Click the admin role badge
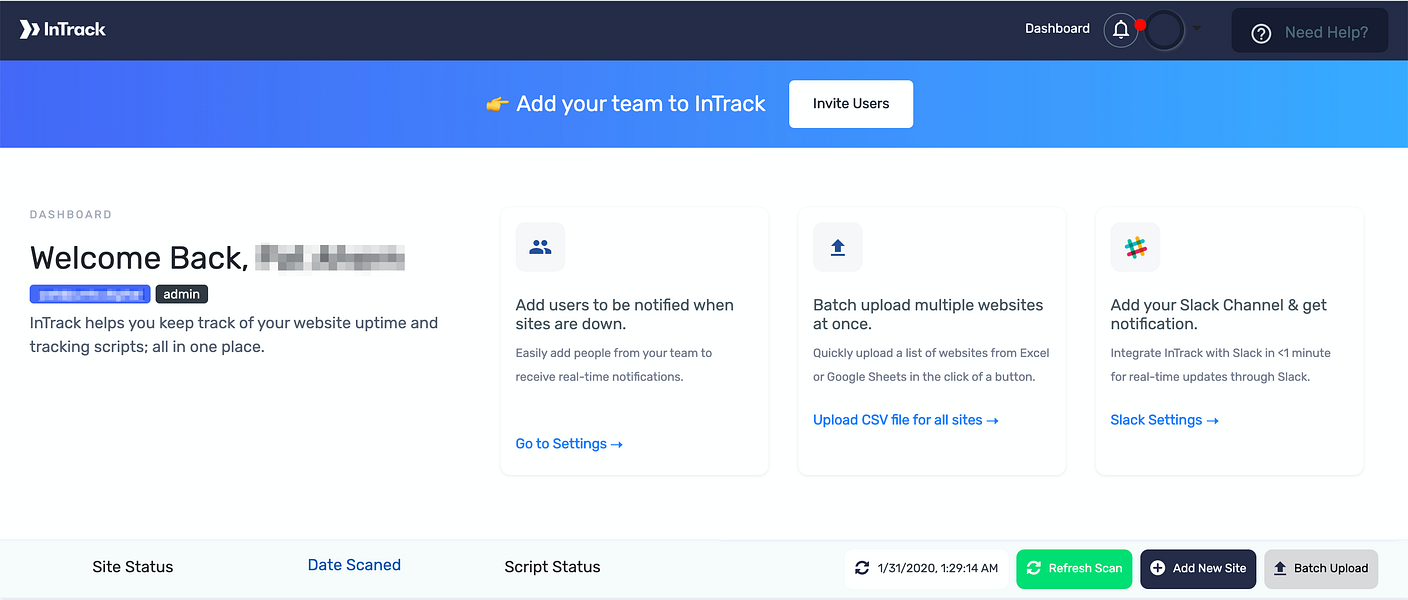The height and width of the screenshot is (600, 1408). pos(182,294)
